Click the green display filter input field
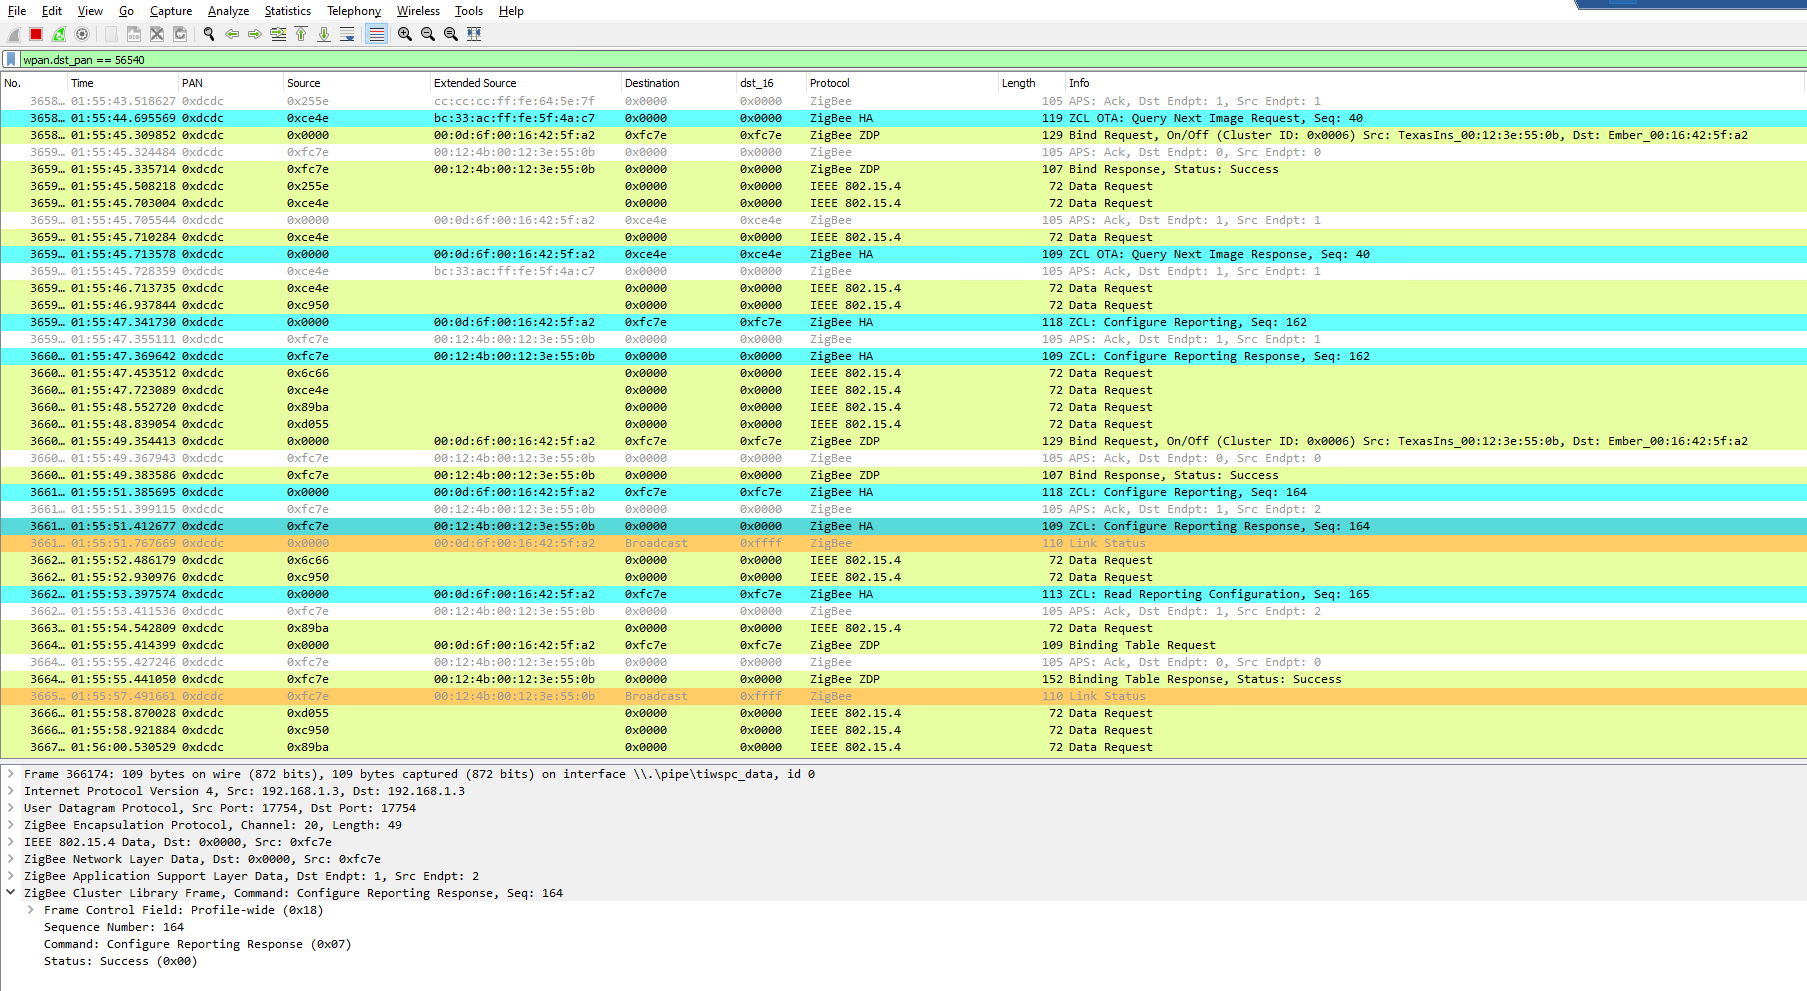Image resolution: width=1807 pixels, height=991 pixels. tap(400, 59)
